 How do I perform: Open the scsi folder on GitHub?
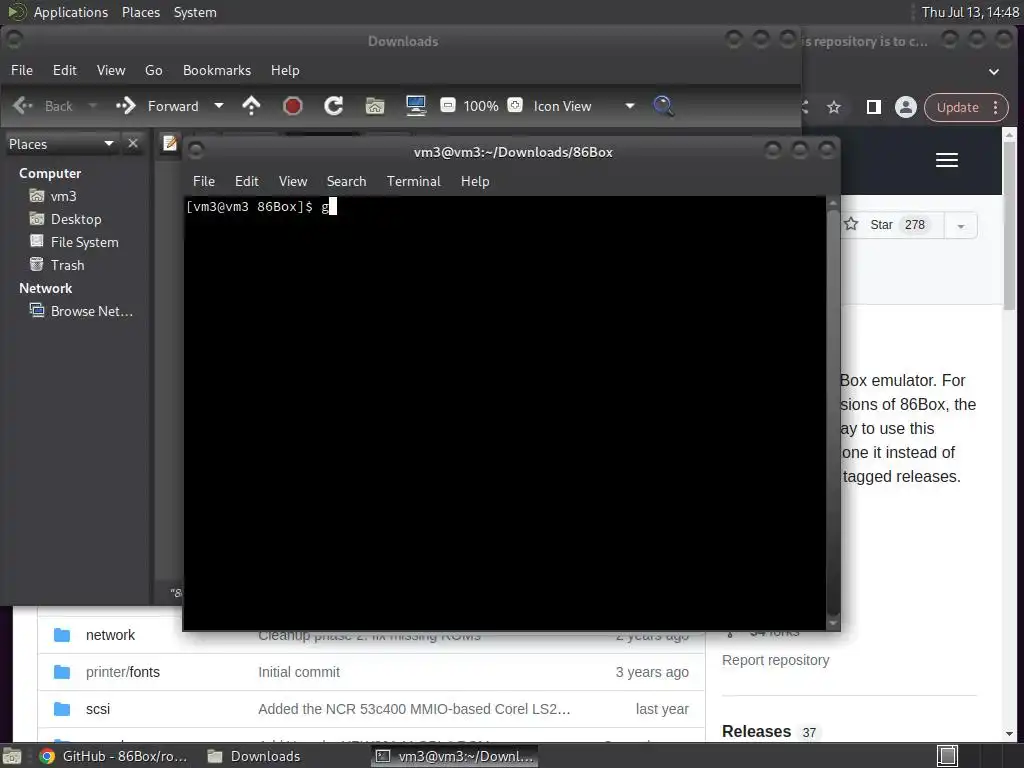tap(98, 709)
